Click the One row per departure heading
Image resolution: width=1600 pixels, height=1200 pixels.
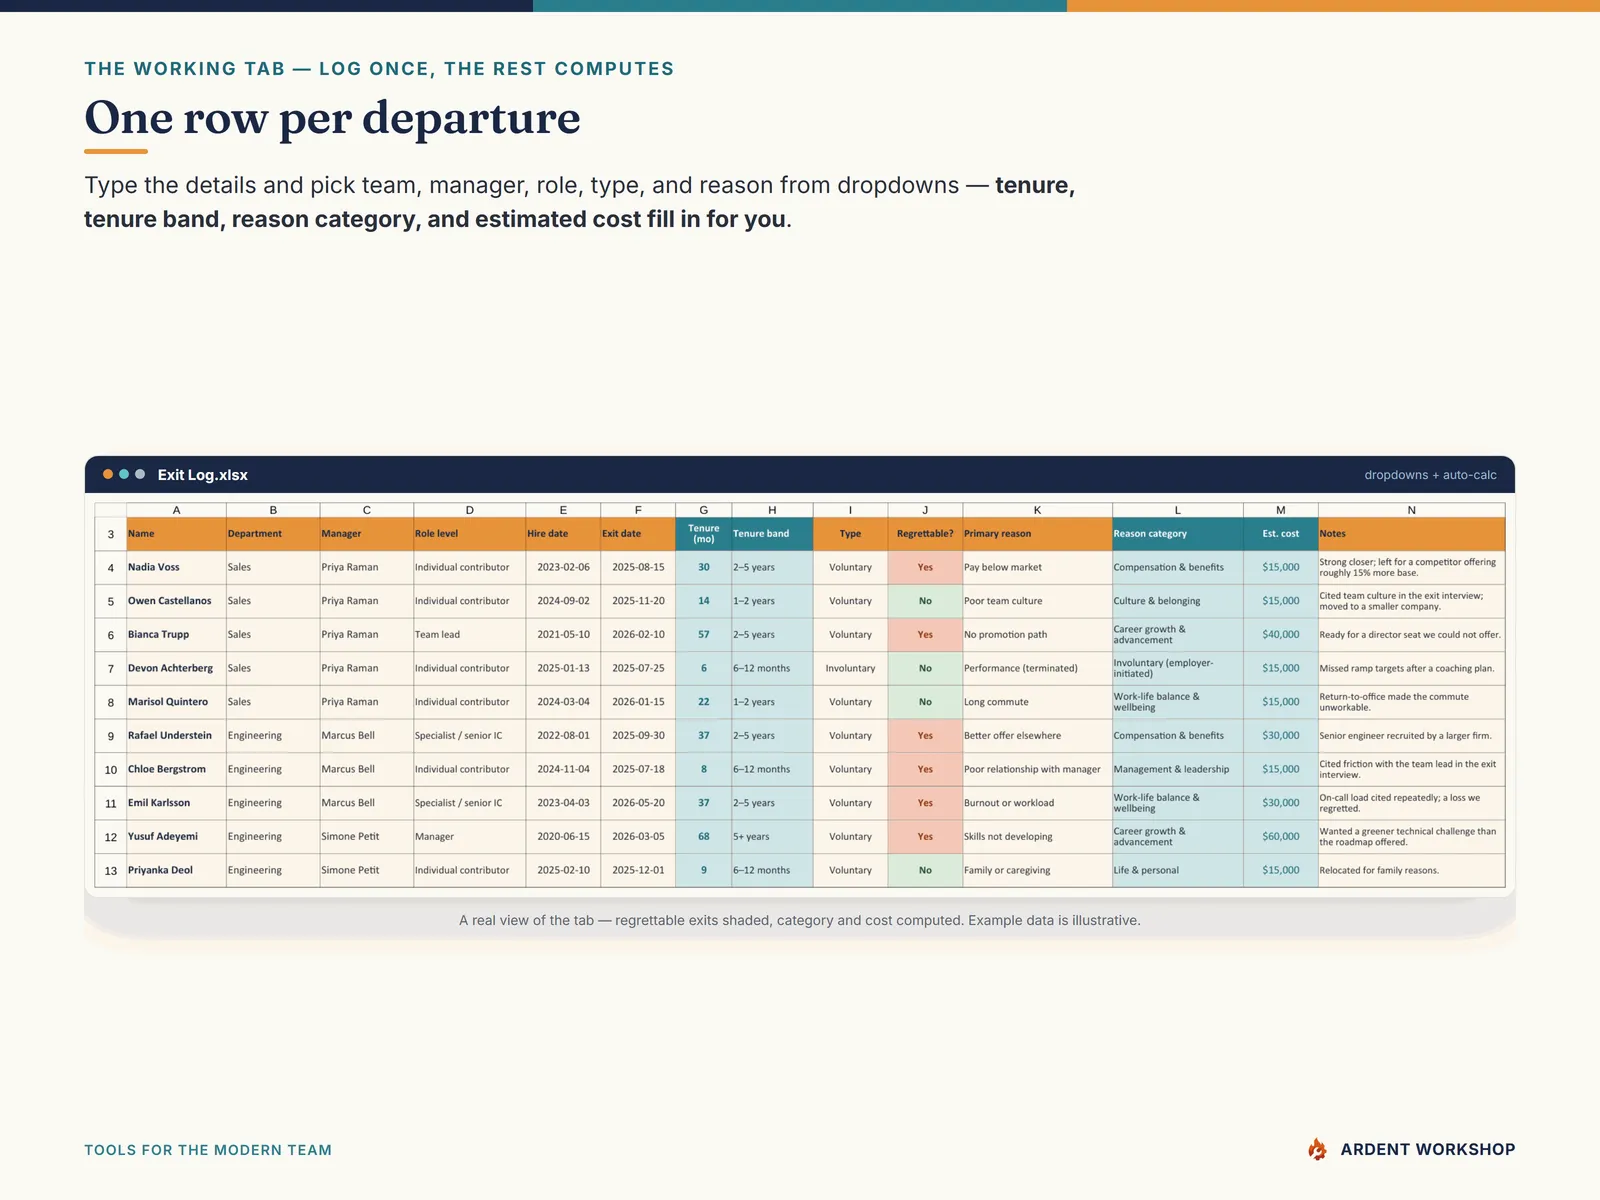click(x=332, y=118)
